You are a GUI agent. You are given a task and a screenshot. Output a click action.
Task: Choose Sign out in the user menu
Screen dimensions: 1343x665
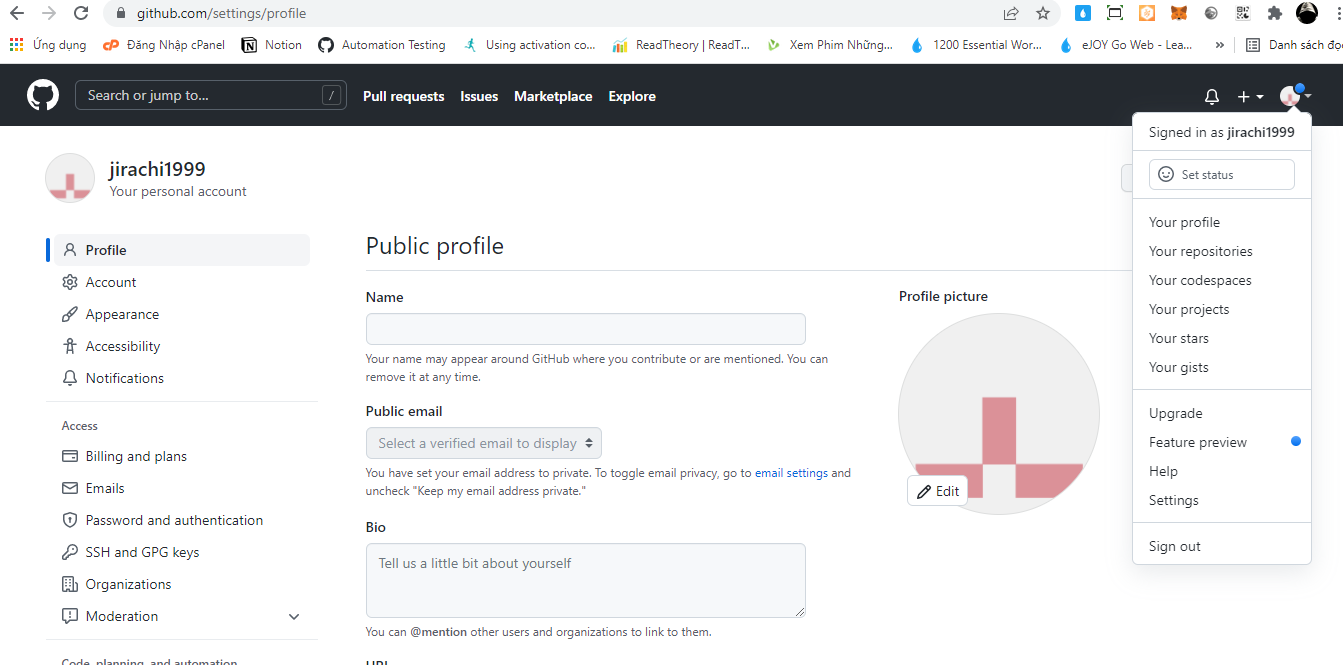1175,546
